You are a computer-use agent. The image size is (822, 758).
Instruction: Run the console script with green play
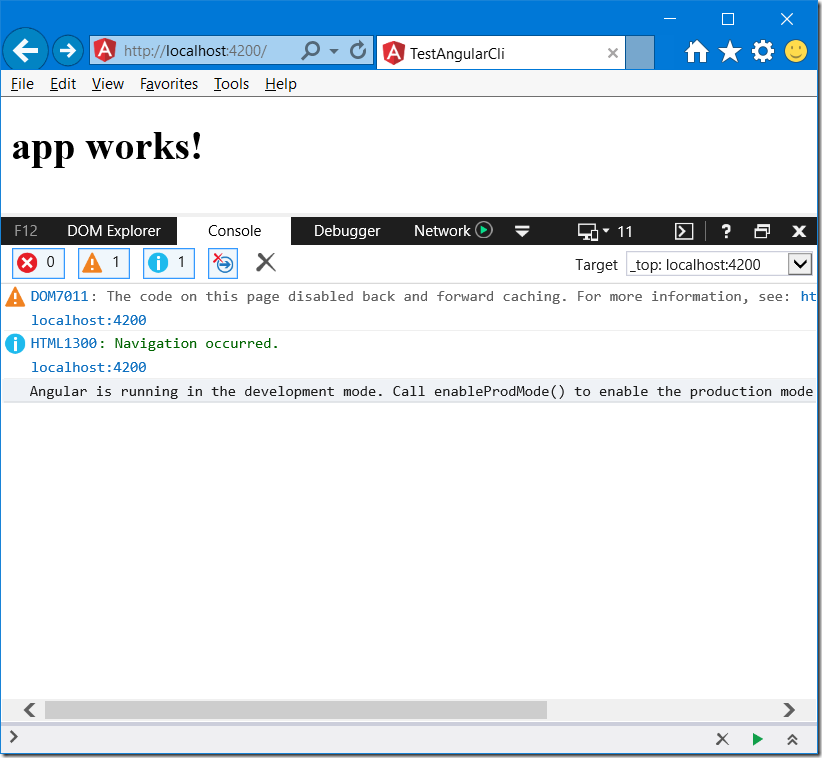(757, 739)
